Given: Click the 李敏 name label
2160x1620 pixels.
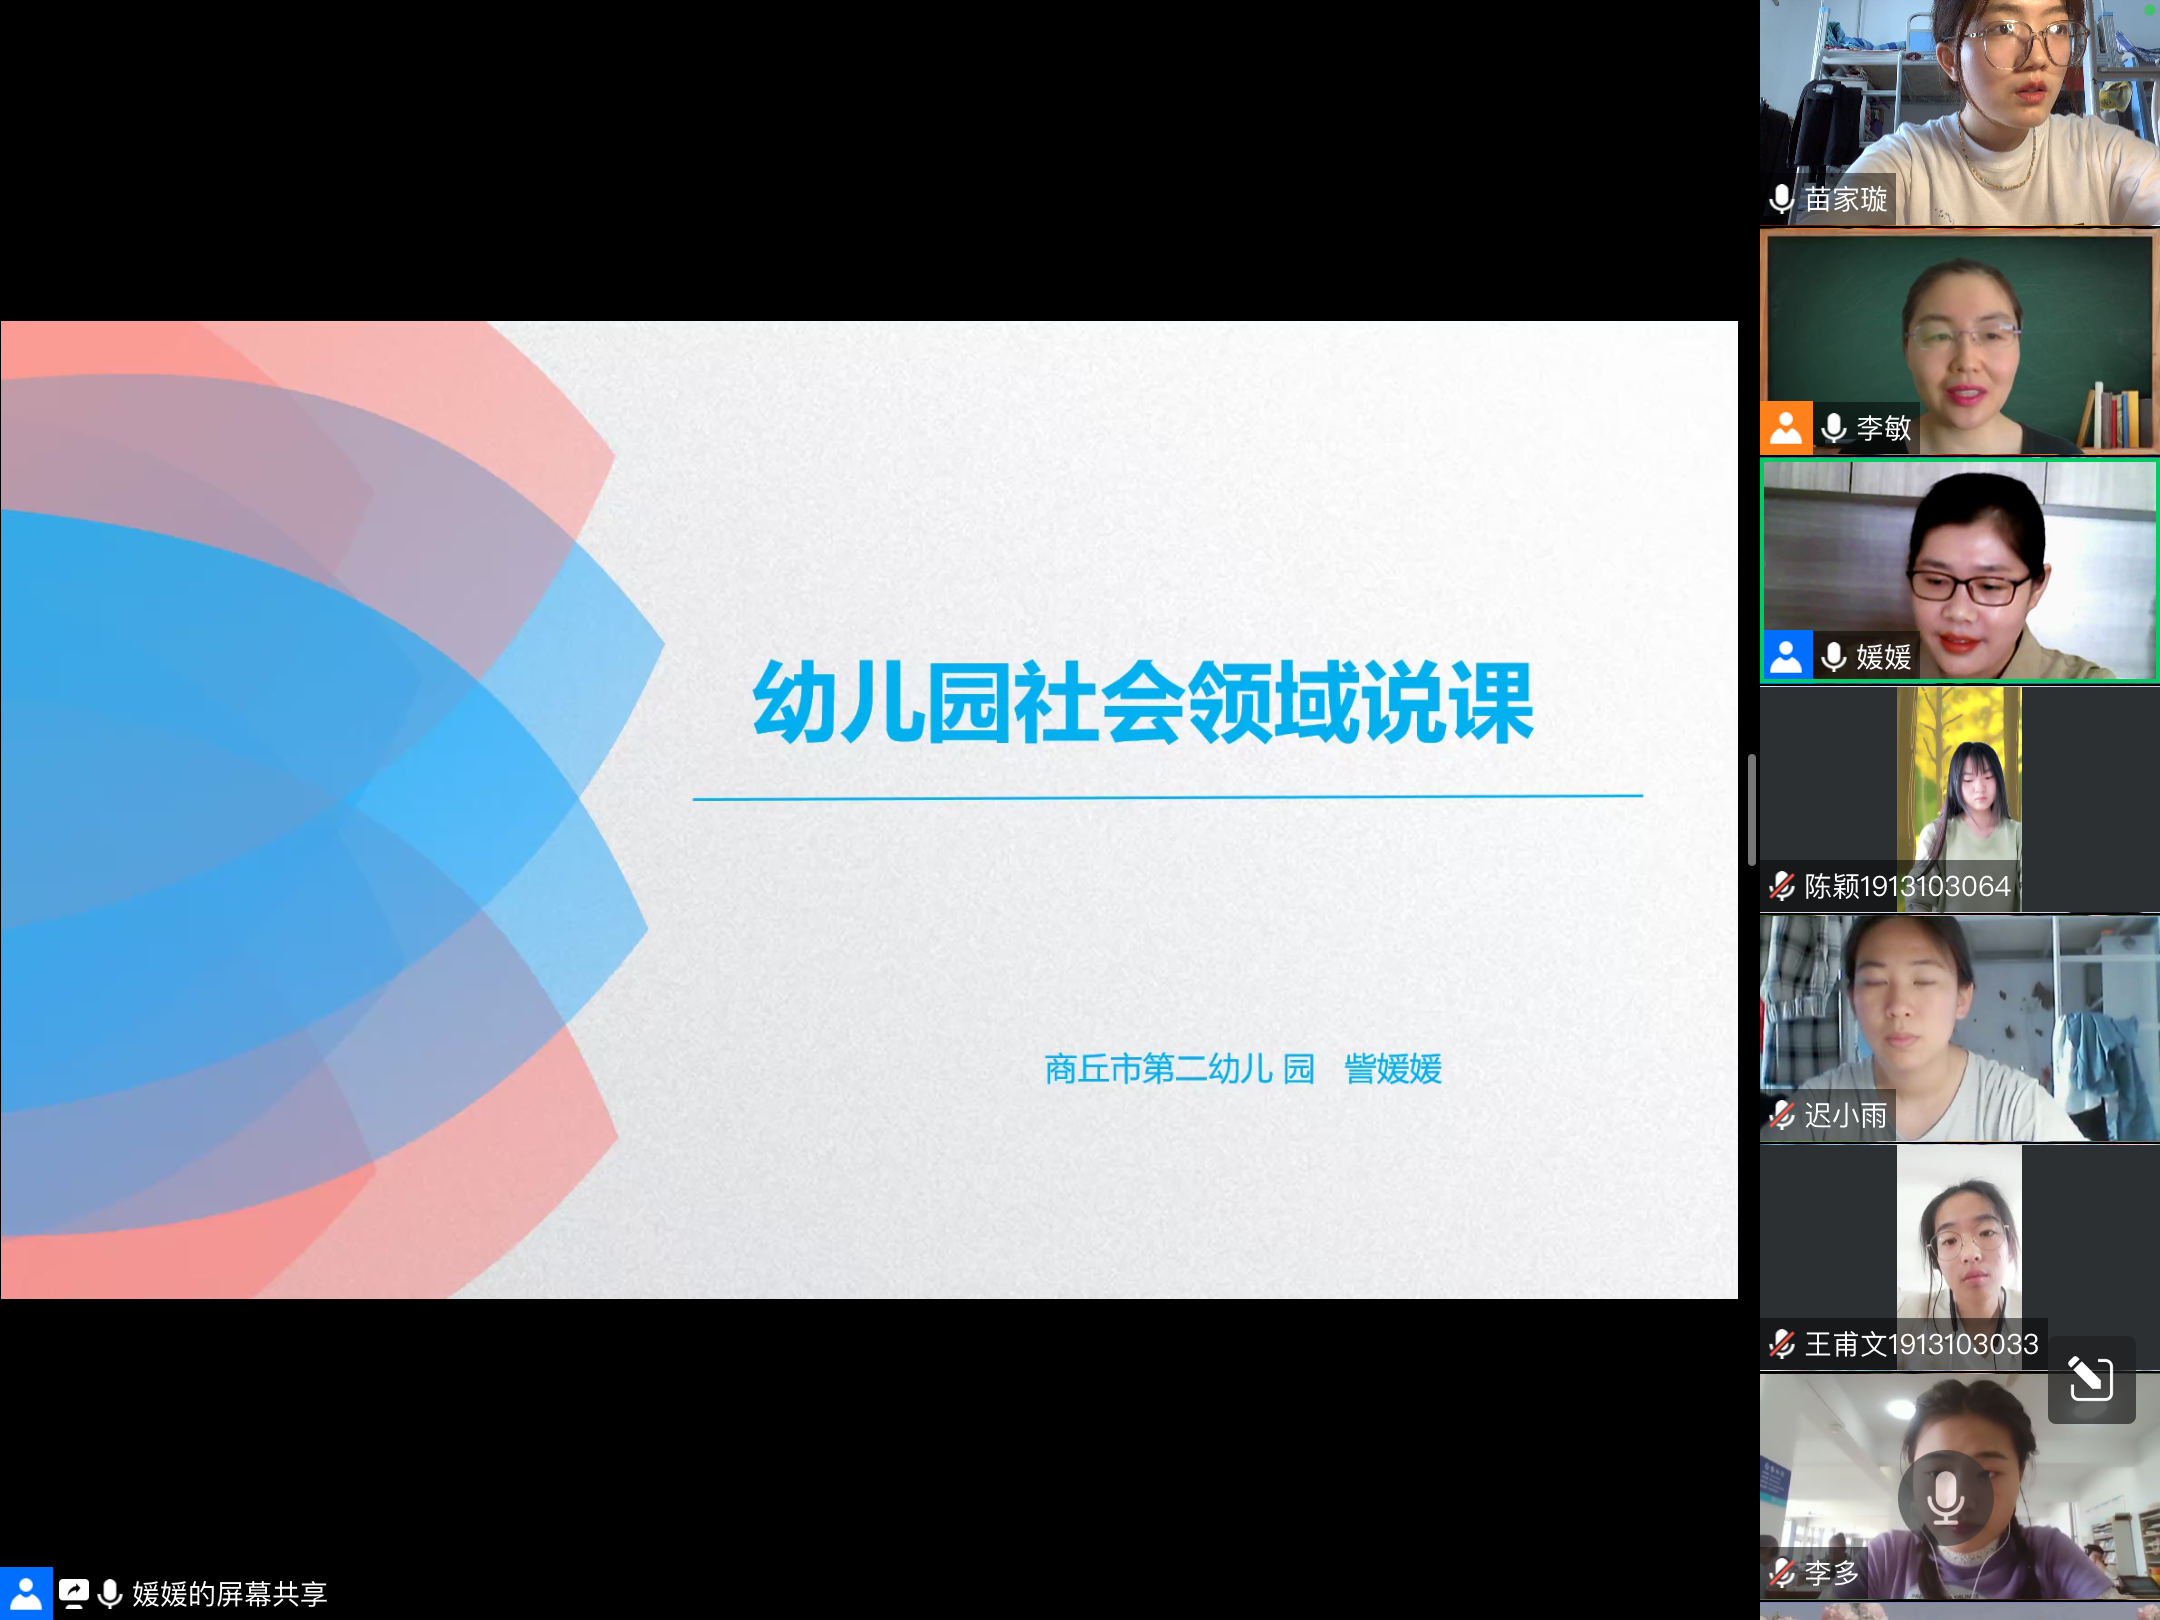Looking at the screenshot, I should click(1884, 428).
